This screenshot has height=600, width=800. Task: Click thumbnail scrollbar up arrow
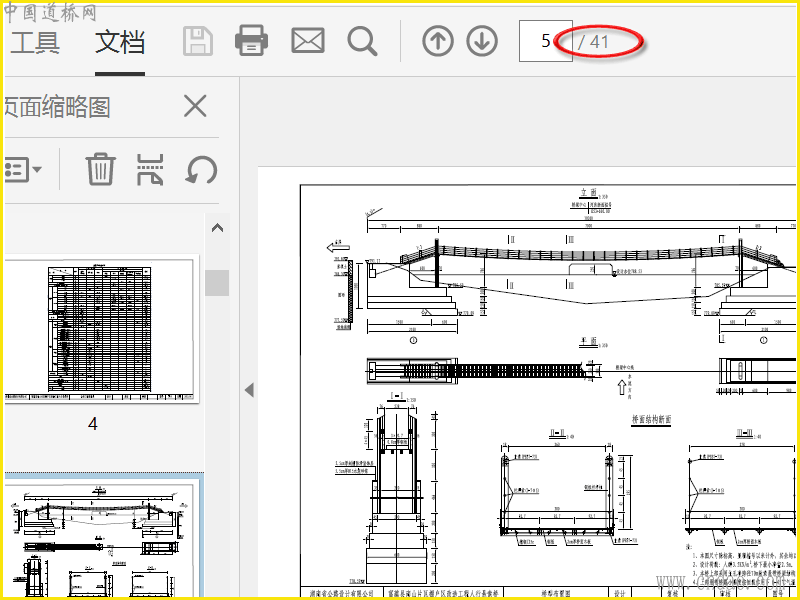[x=217, y=228]
